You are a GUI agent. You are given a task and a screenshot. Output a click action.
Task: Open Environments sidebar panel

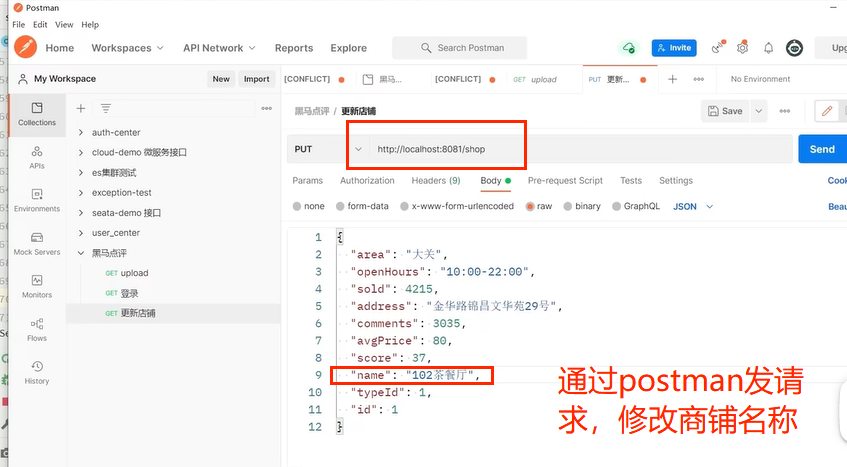coord(37,200)
